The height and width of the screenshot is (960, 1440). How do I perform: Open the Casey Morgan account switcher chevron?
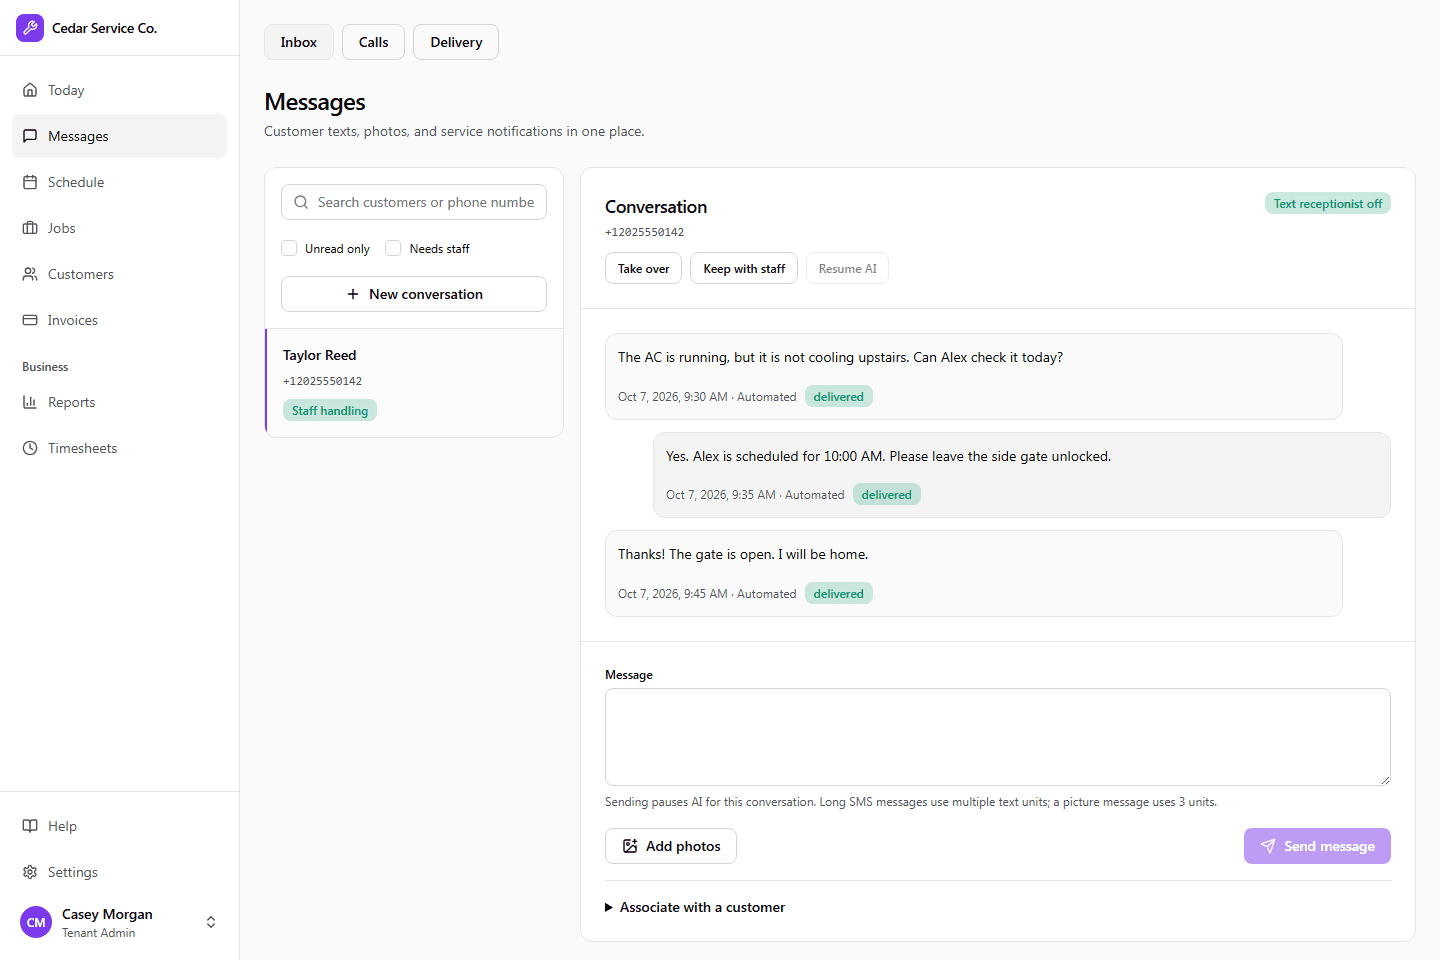(211, 922)
